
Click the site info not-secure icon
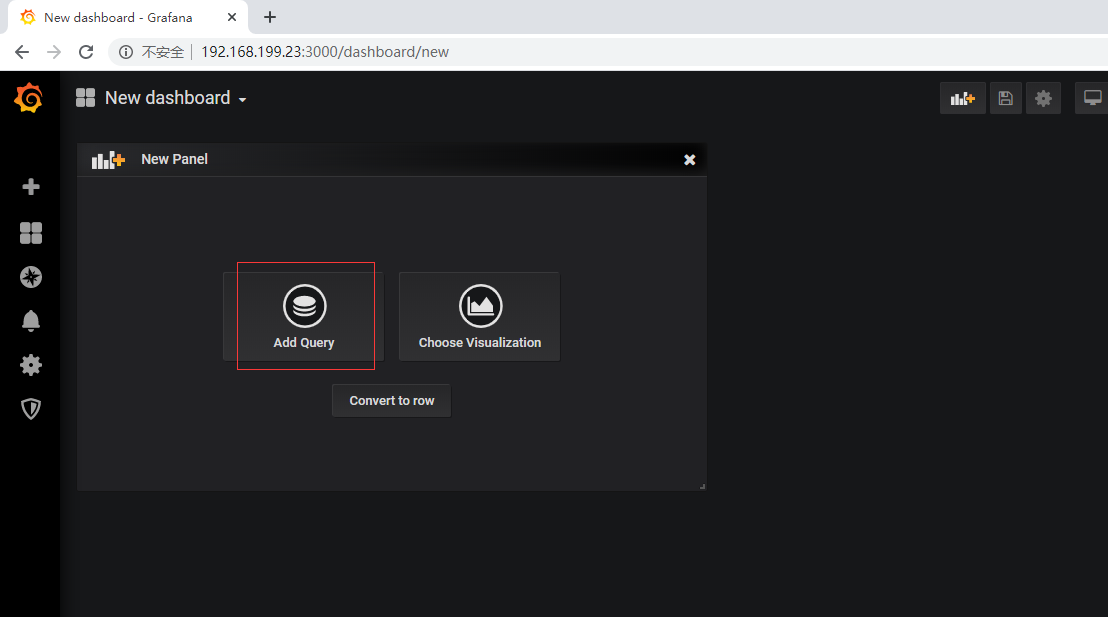pos(126,52)
